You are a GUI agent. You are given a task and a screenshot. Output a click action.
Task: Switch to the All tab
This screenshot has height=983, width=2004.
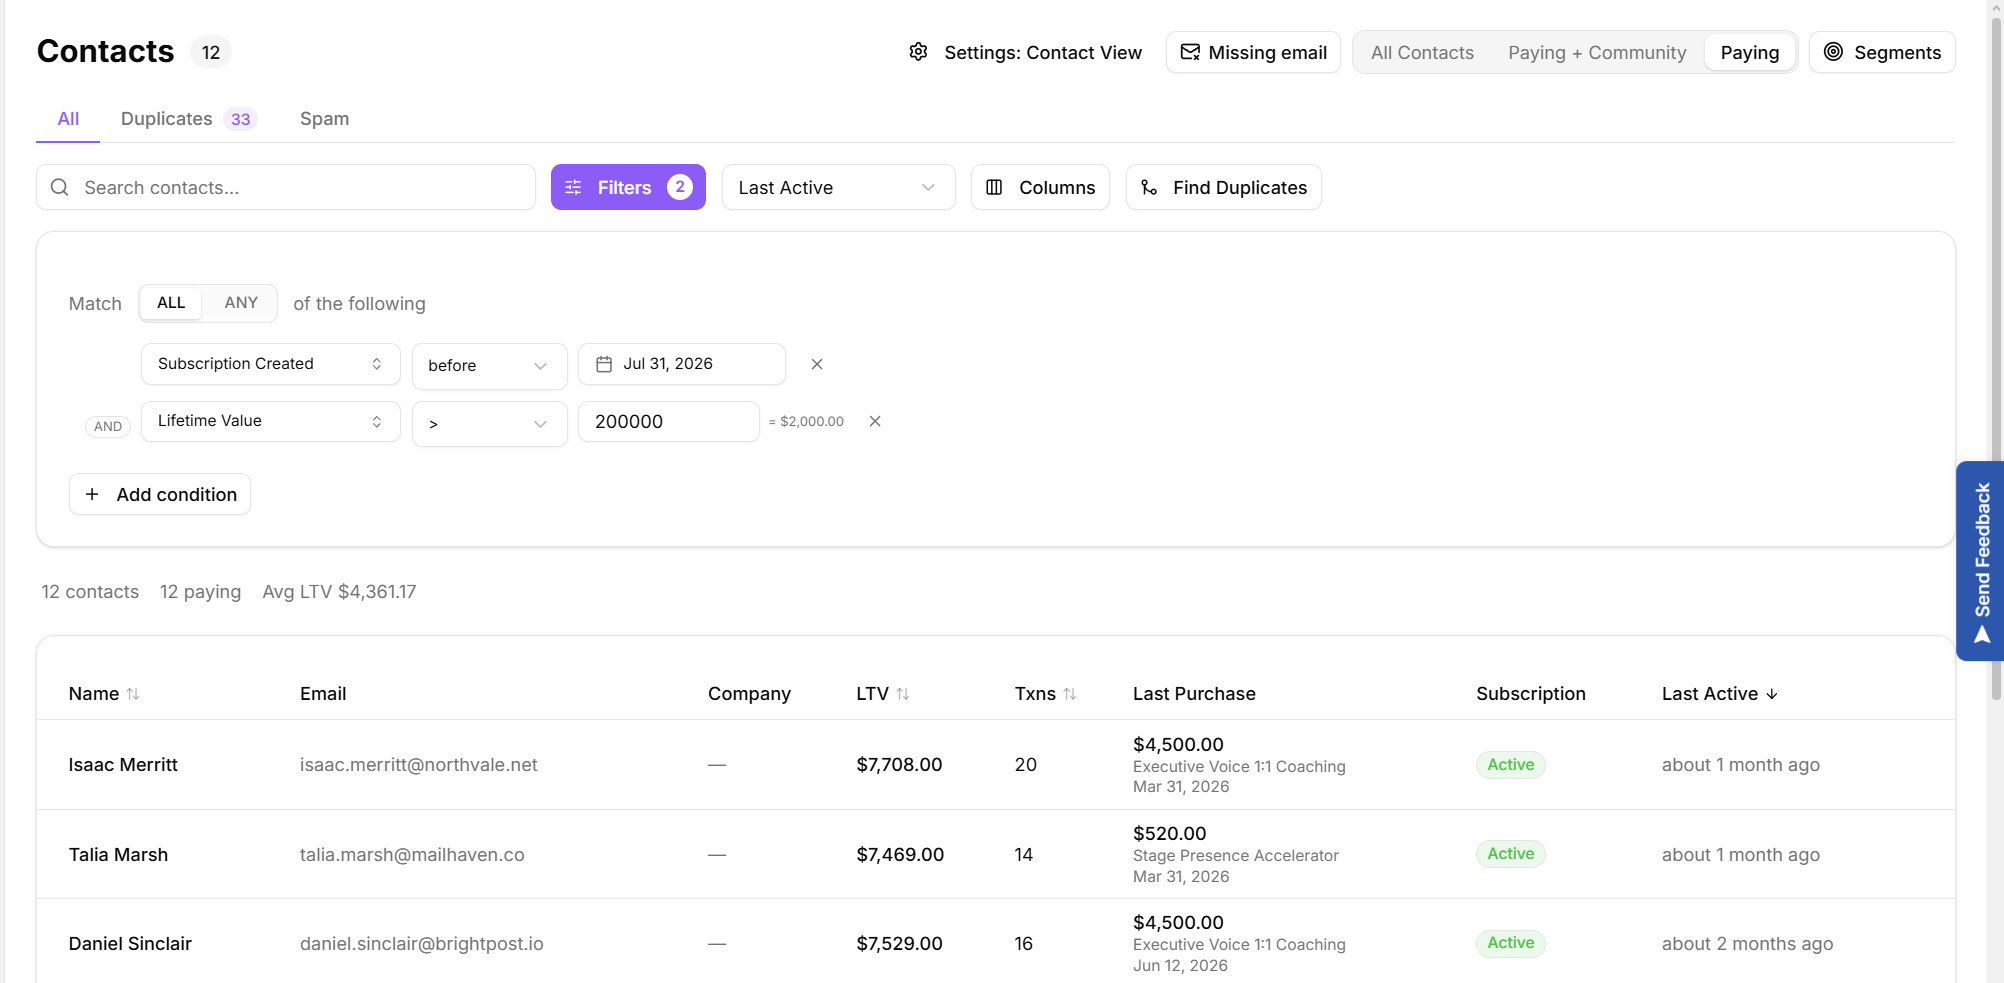[68, 119]
